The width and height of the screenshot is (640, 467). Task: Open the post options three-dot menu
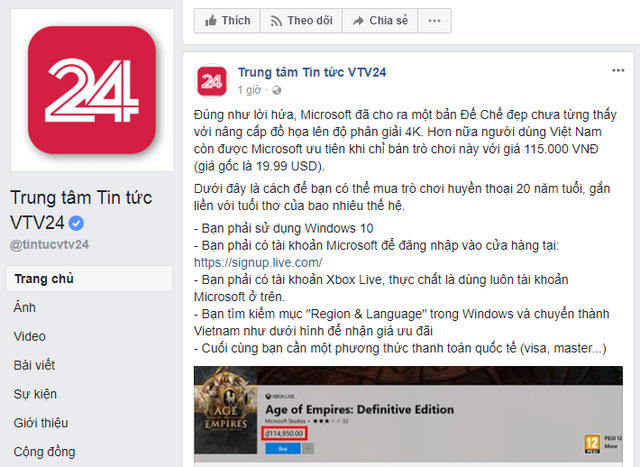pyautogui.click(x=618, y=71)
